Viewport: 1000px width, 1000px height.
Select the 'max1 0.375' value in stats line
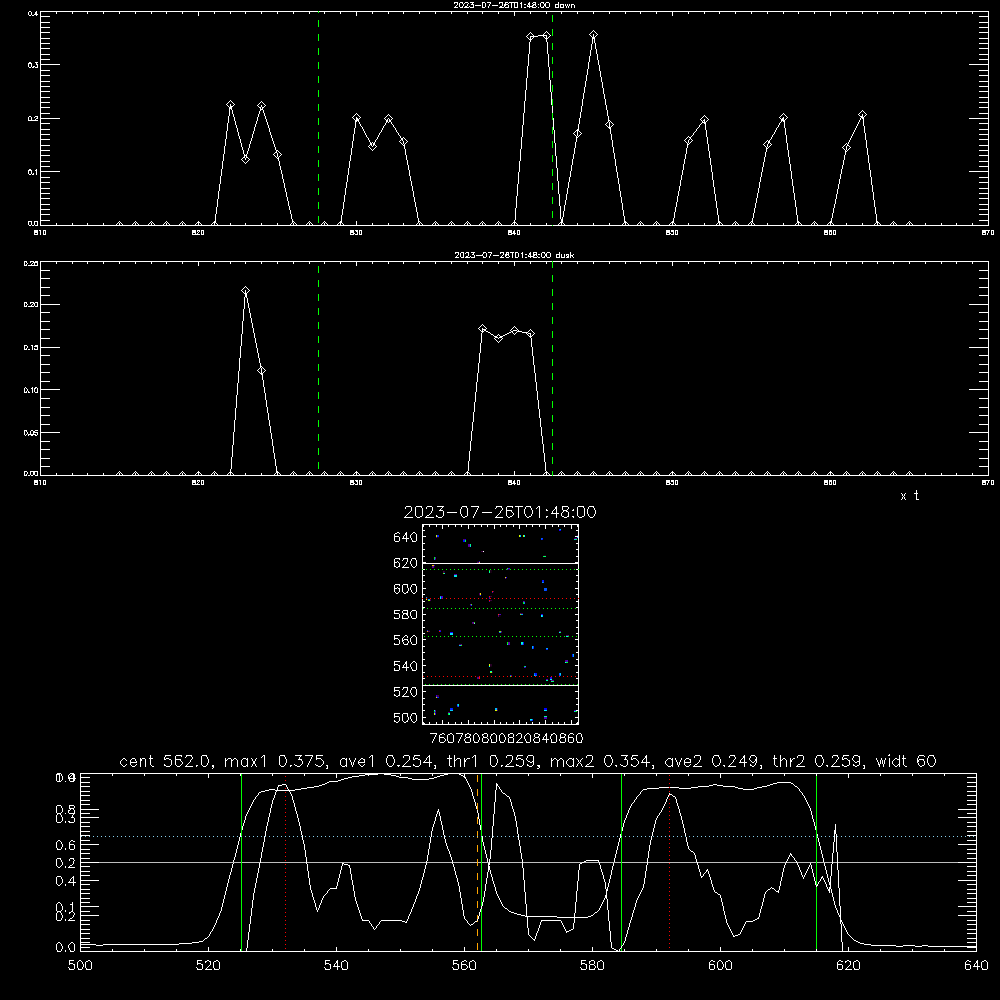pos(277,761)
